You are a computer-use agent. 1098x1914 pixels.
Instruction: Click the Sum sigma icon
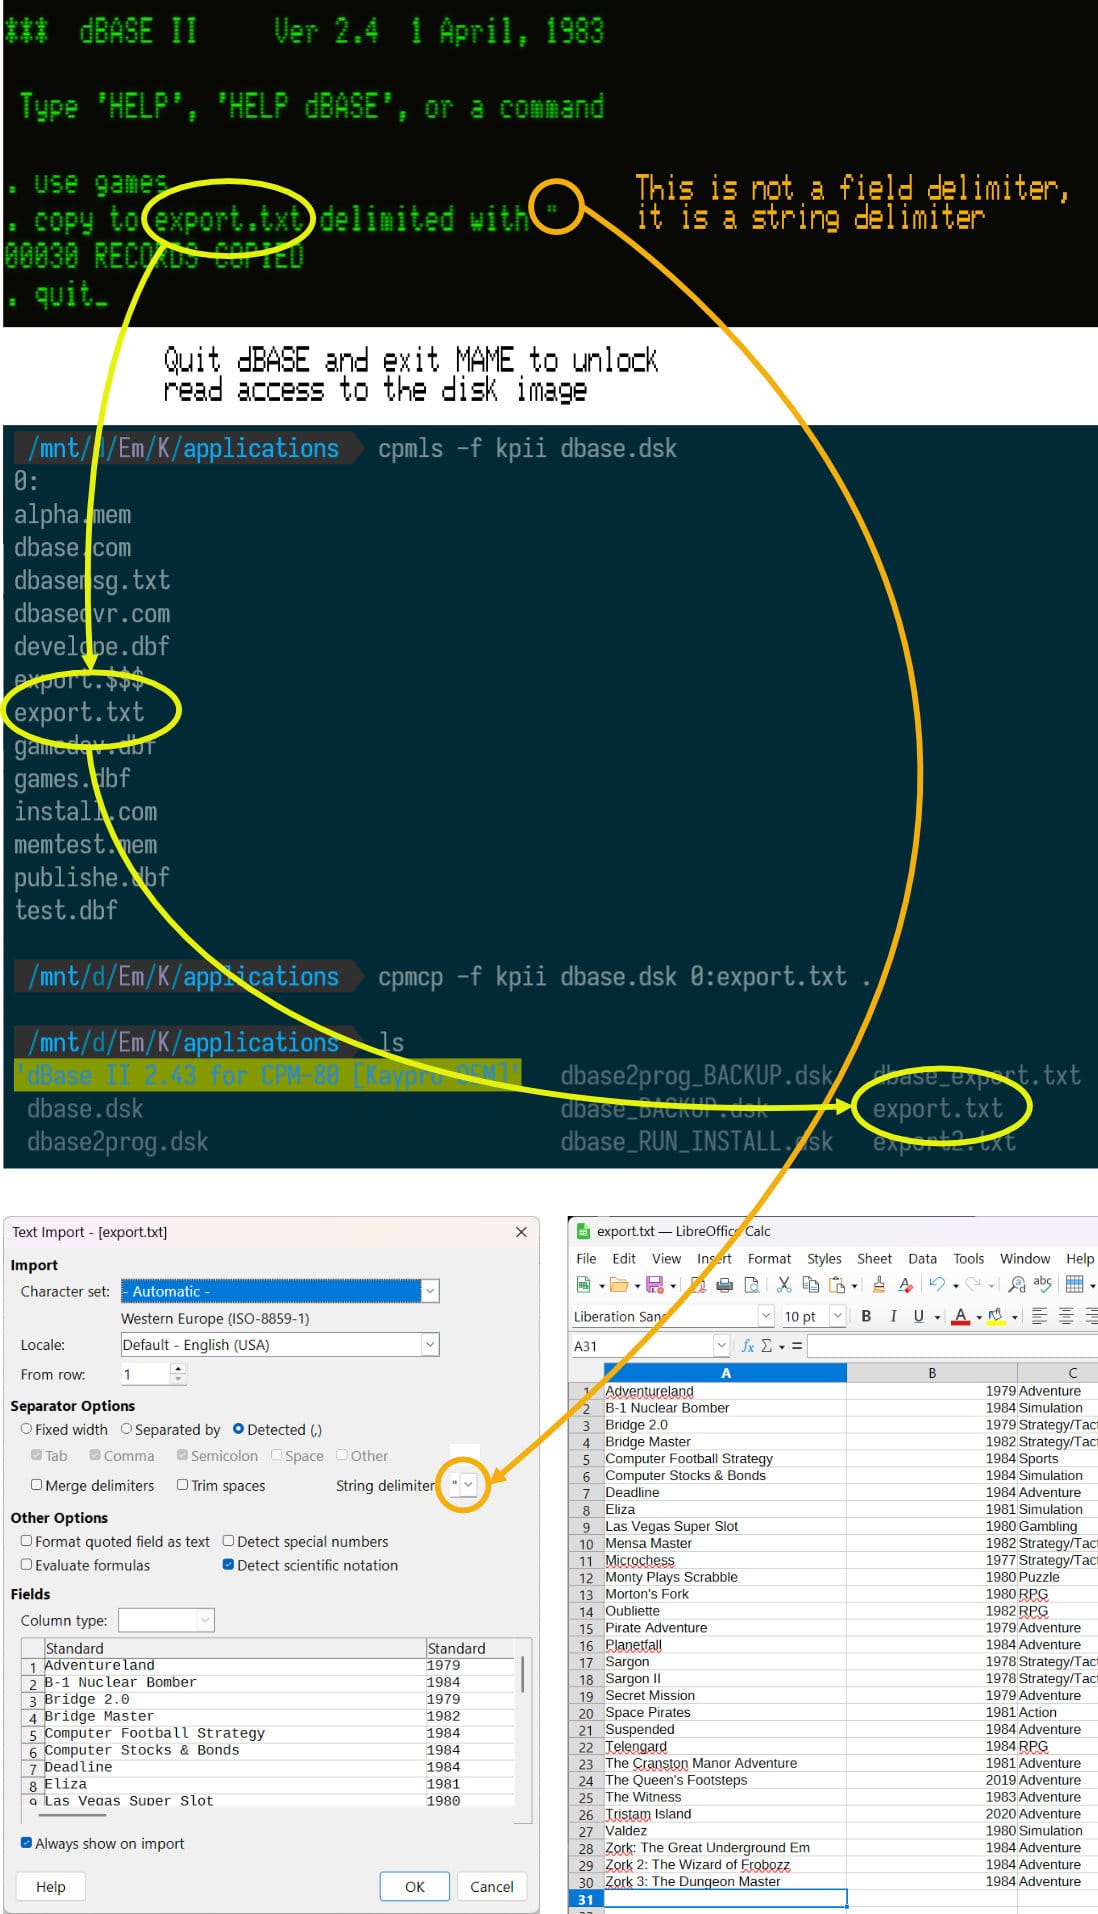[766, 1346]
